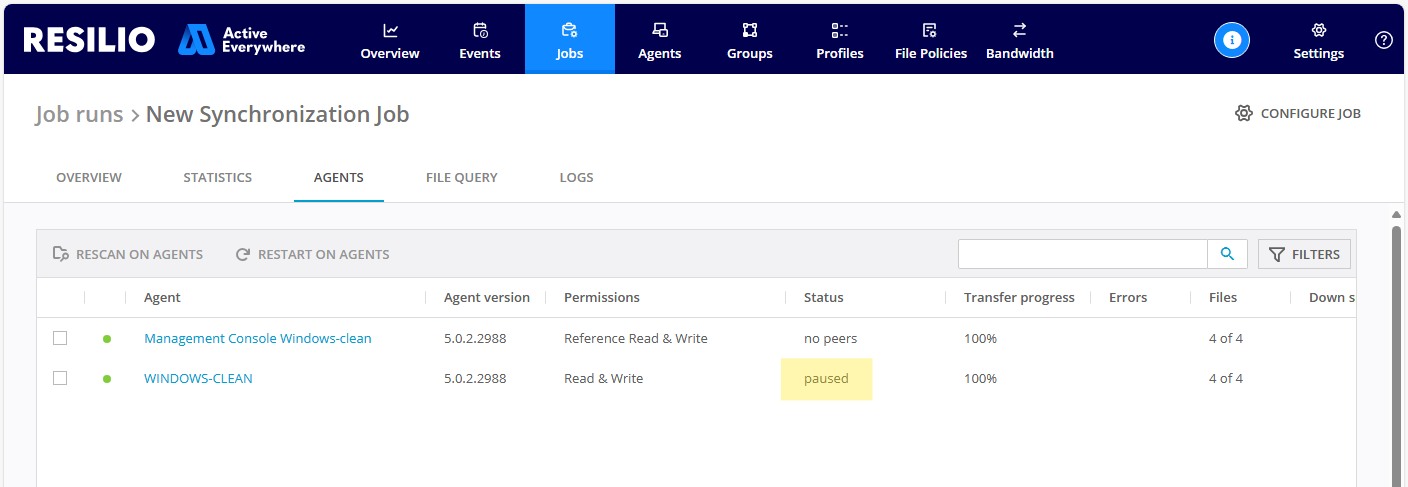Switch to the File Query tab
This screenshot has width=1408, height=487.
[x=461, y=177]
